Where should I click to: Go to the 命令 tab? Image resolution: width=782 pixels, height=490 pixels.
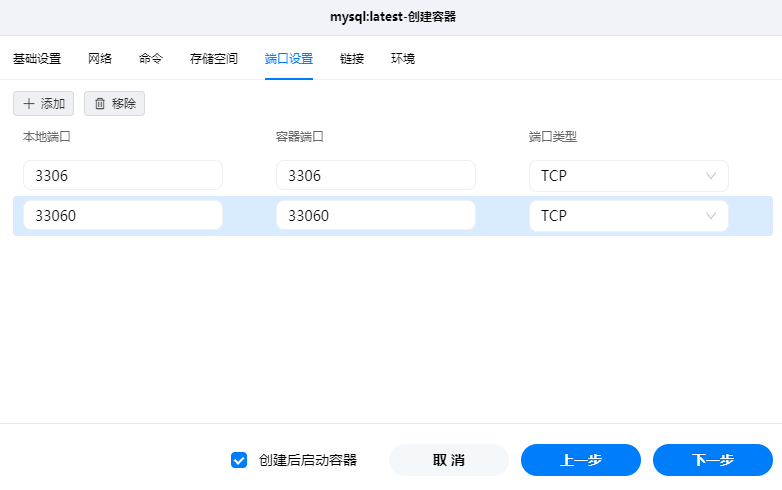(151, 59)
